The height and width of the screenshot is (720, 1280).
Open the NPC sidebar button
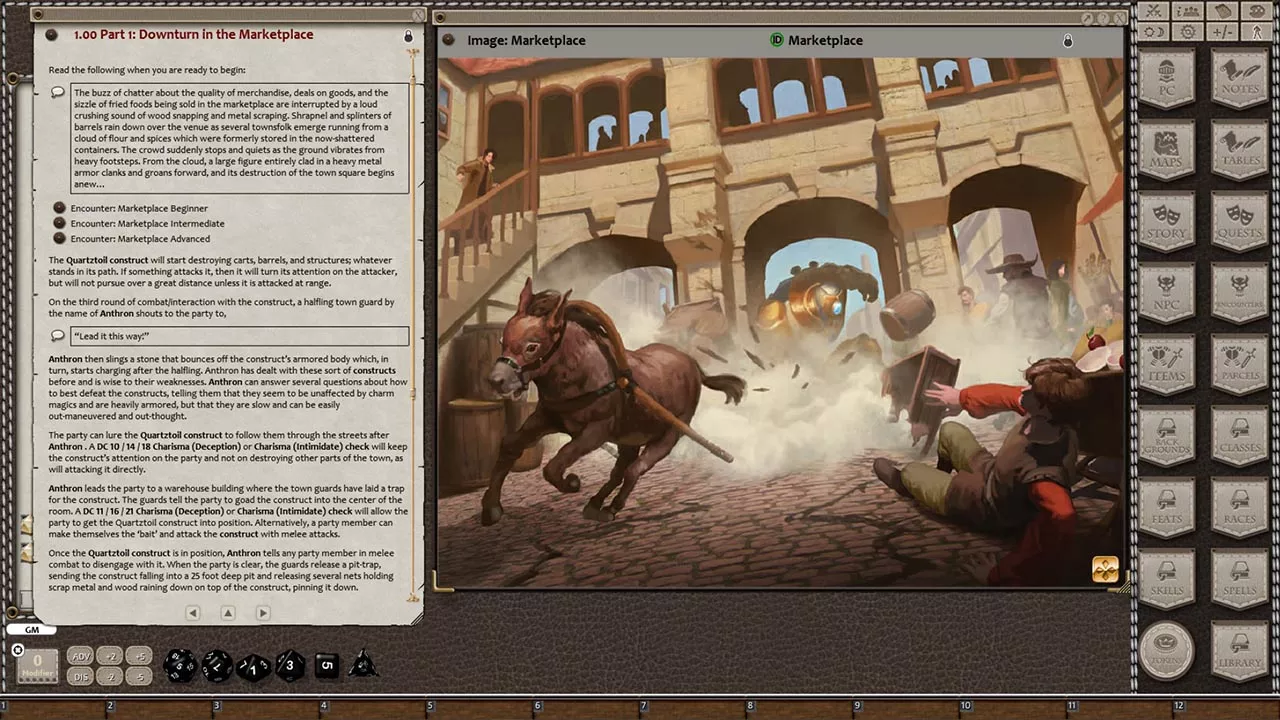[x=1166, y=293]
